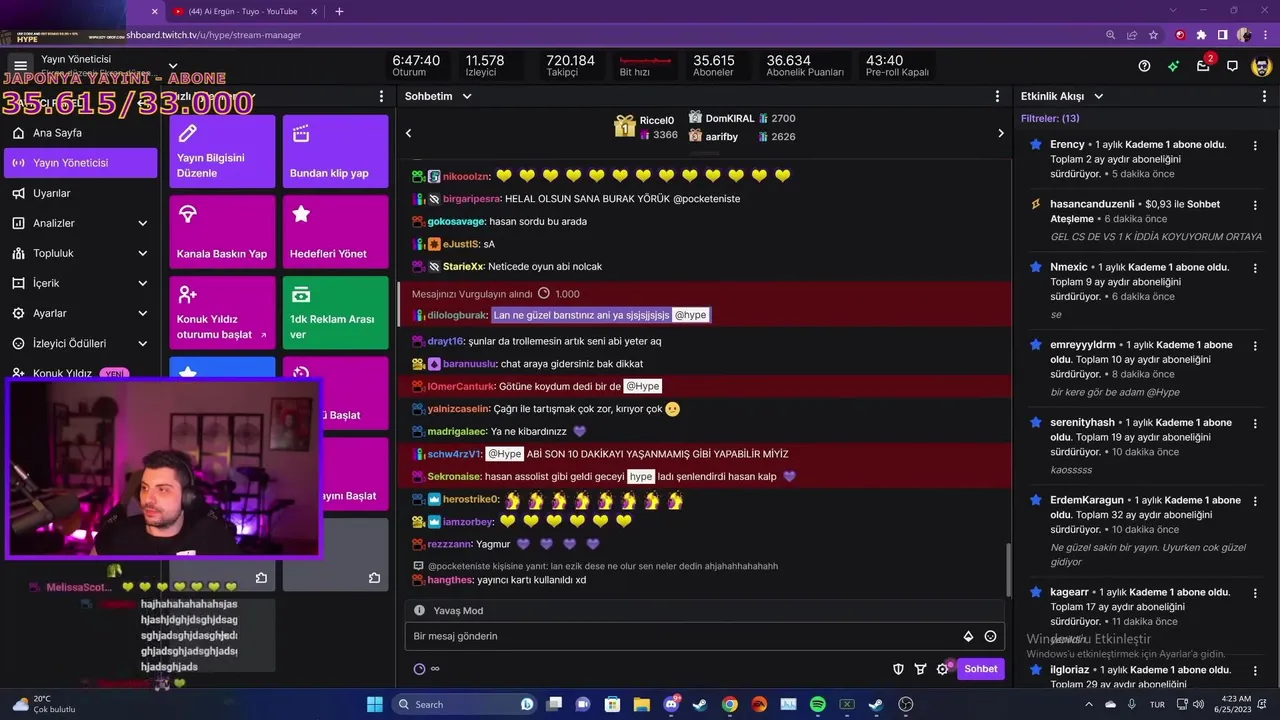This screenshot has height=720, width=1280.
Task: Open the Hype channel avatar menu
Action: (1262, 66)
